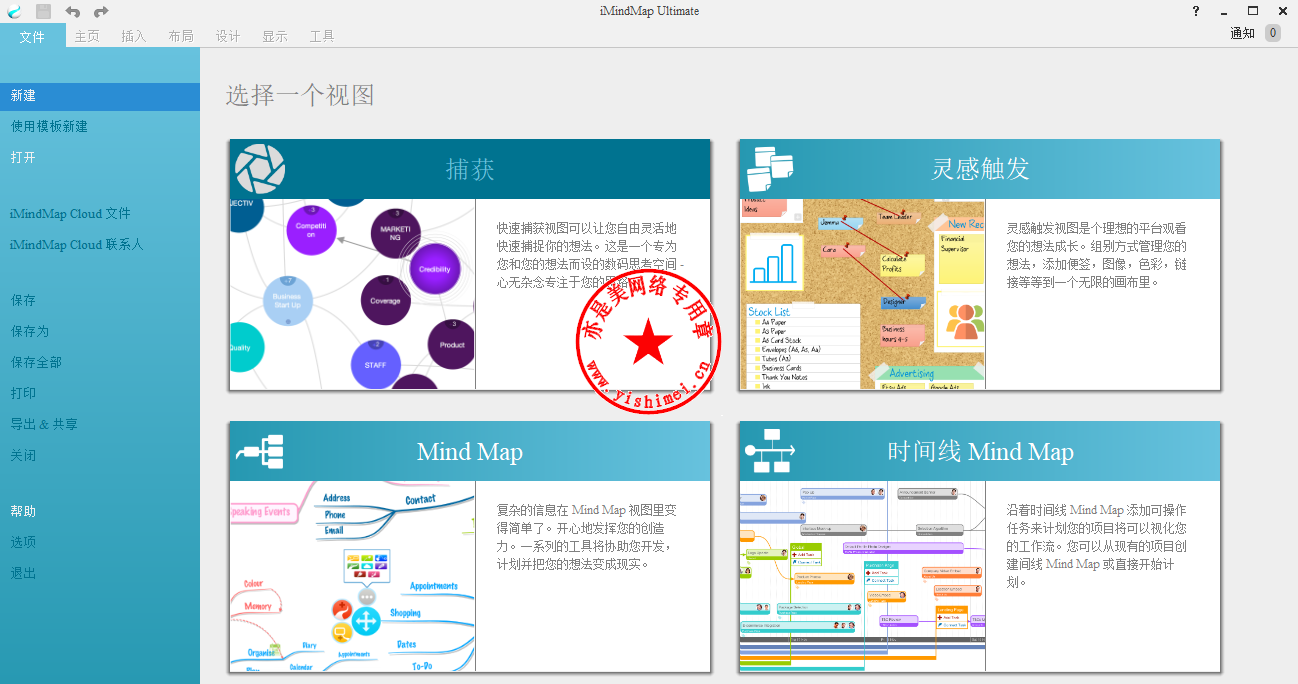The width and height of the screenshot is (1298, 684).
Task: Click the 时间线 Mind Map preview thumbnail
Action: point(862,576)
